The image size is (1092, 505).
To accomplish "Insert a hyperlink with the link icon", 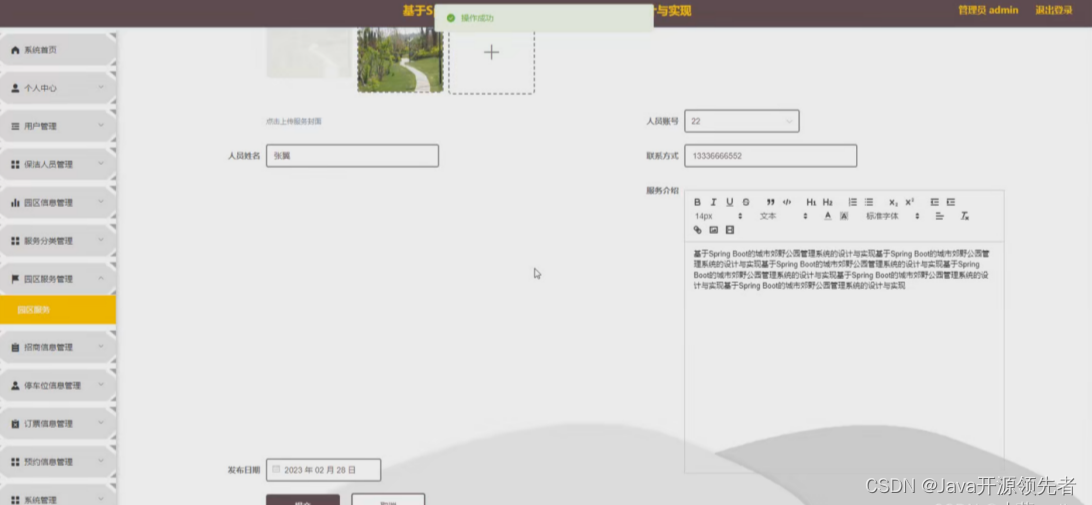I will coord(697,230).
